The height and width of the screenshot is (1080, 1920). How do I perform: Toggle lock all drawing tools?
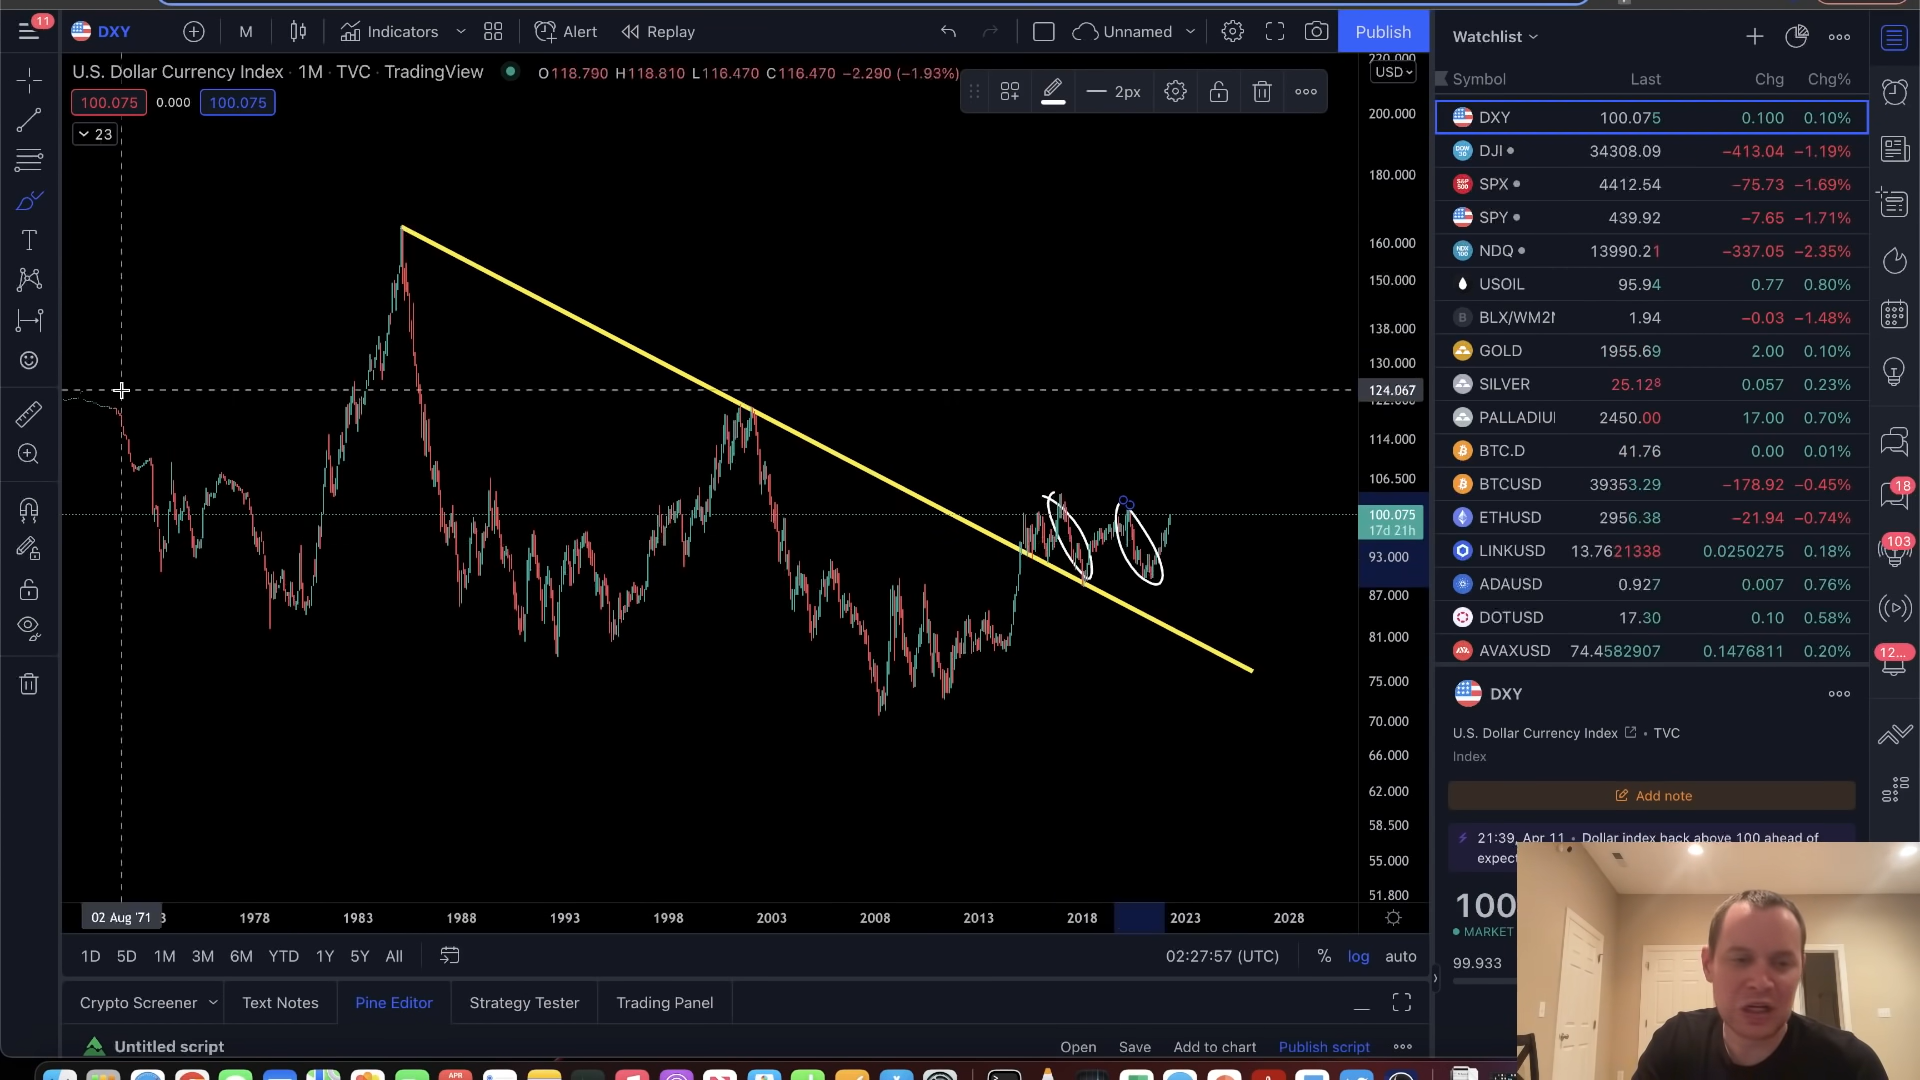point(29,589)
